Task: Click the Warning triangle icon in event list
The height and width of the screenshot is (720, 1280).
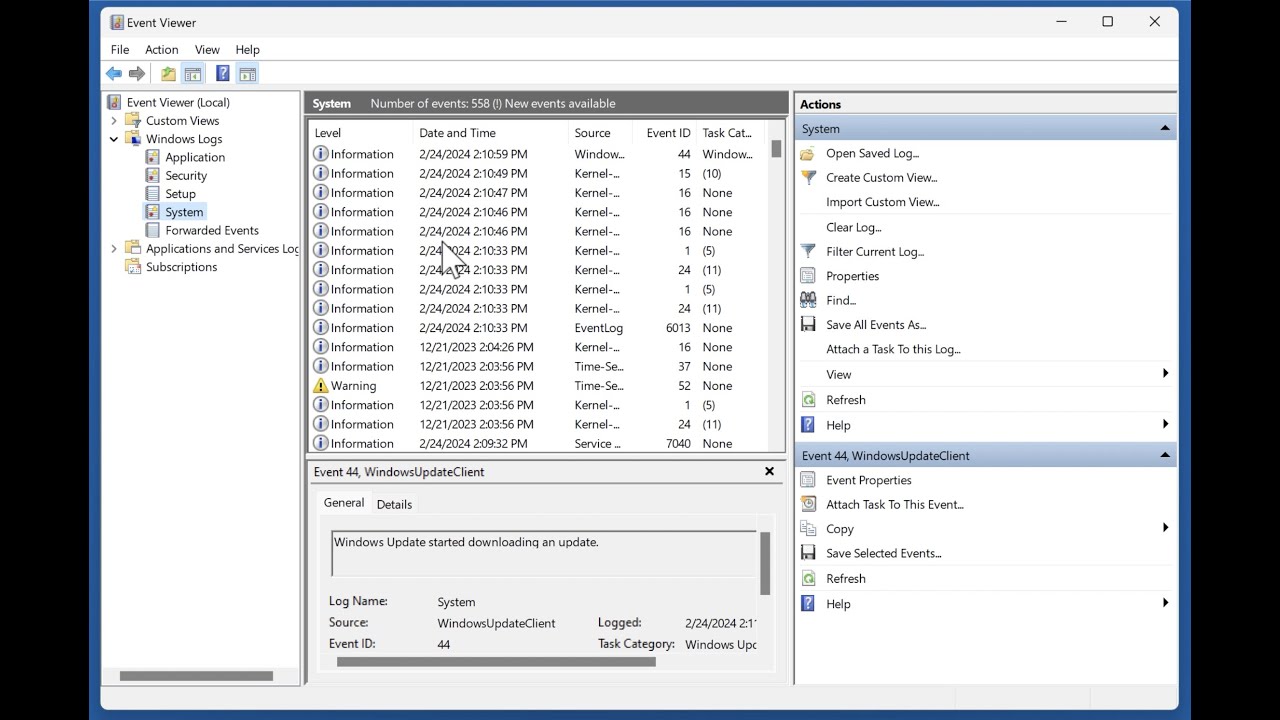Action: (x=320, y=386)
